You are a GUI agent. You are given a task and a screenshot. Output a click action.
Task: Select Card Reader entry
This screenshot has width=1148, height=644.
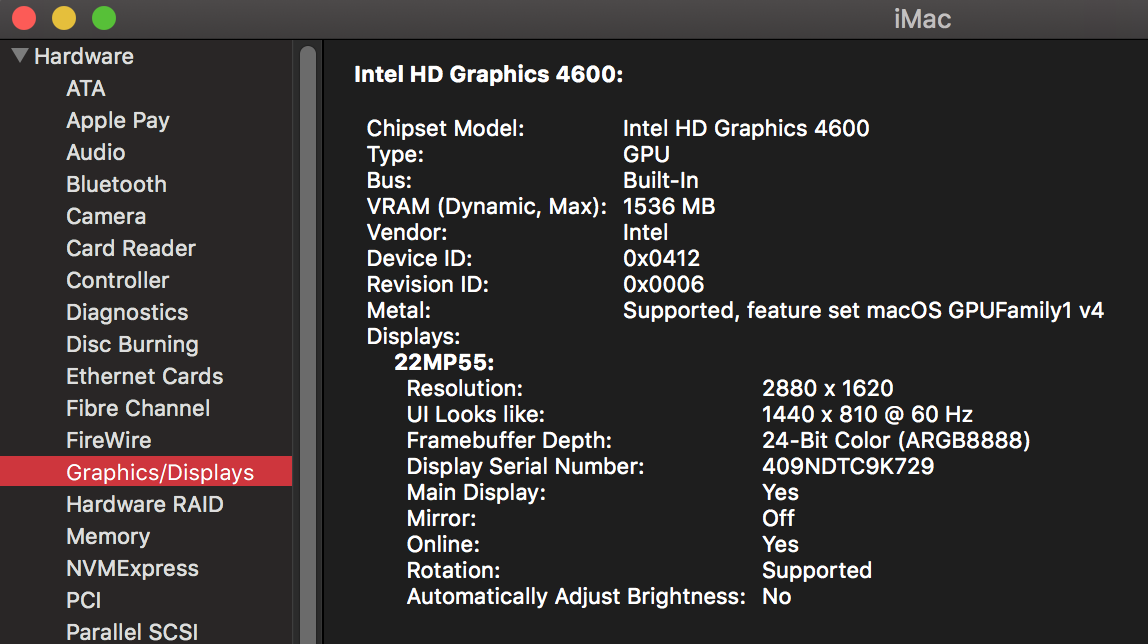coord(131,249)
